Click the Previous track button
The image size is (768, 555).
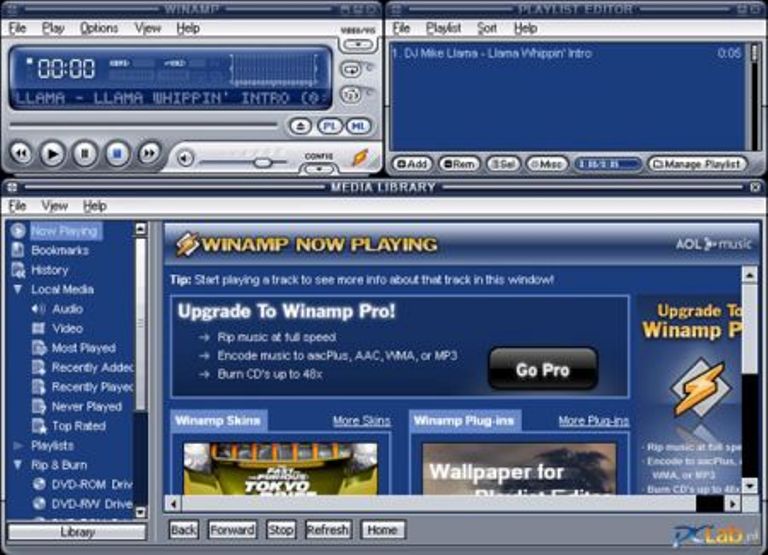pos(21,154)
